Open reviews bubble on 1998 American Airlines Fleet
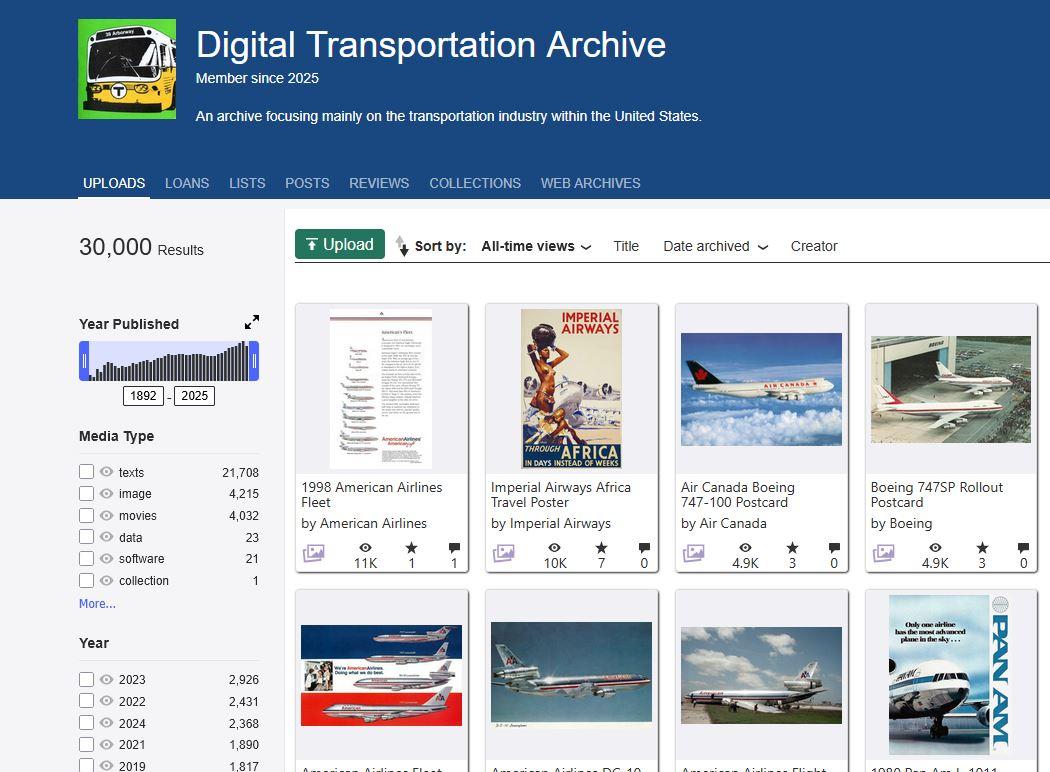1050x772 pixels. pyautogui.click(x=454, y=548)
